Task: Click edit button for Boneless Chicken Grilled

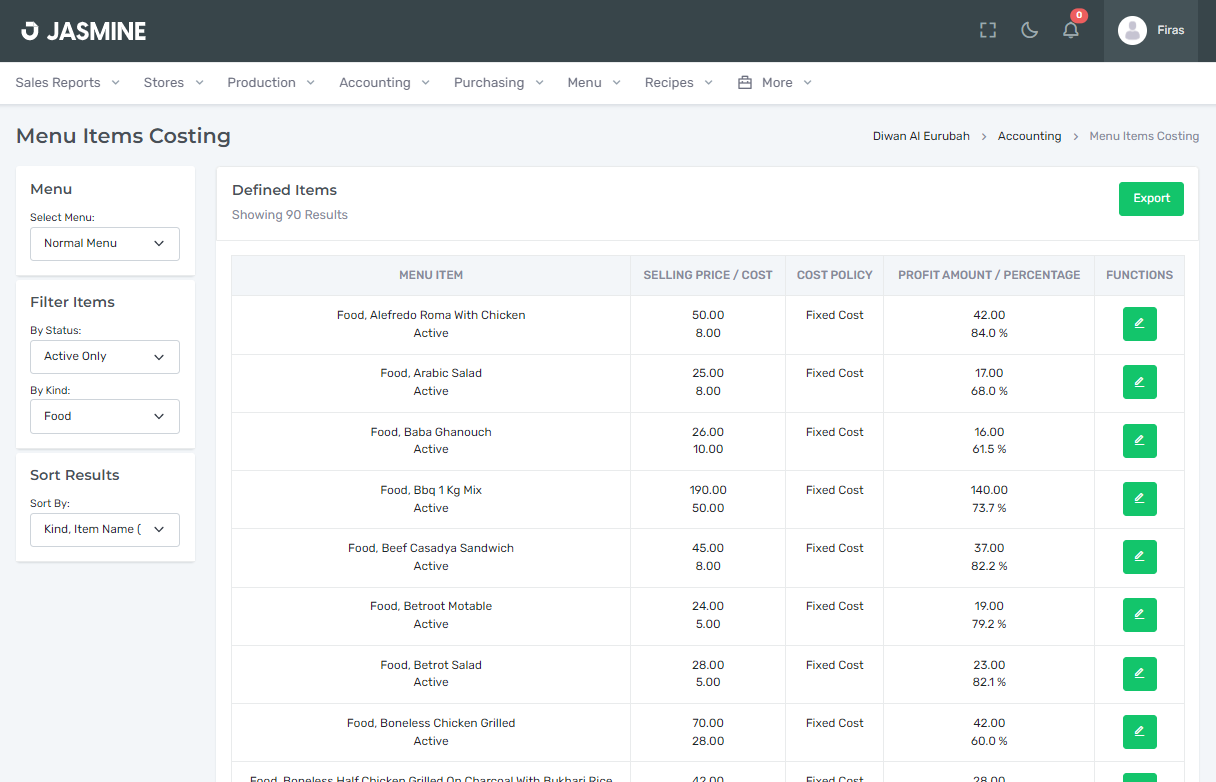Action: point(1139,732)
